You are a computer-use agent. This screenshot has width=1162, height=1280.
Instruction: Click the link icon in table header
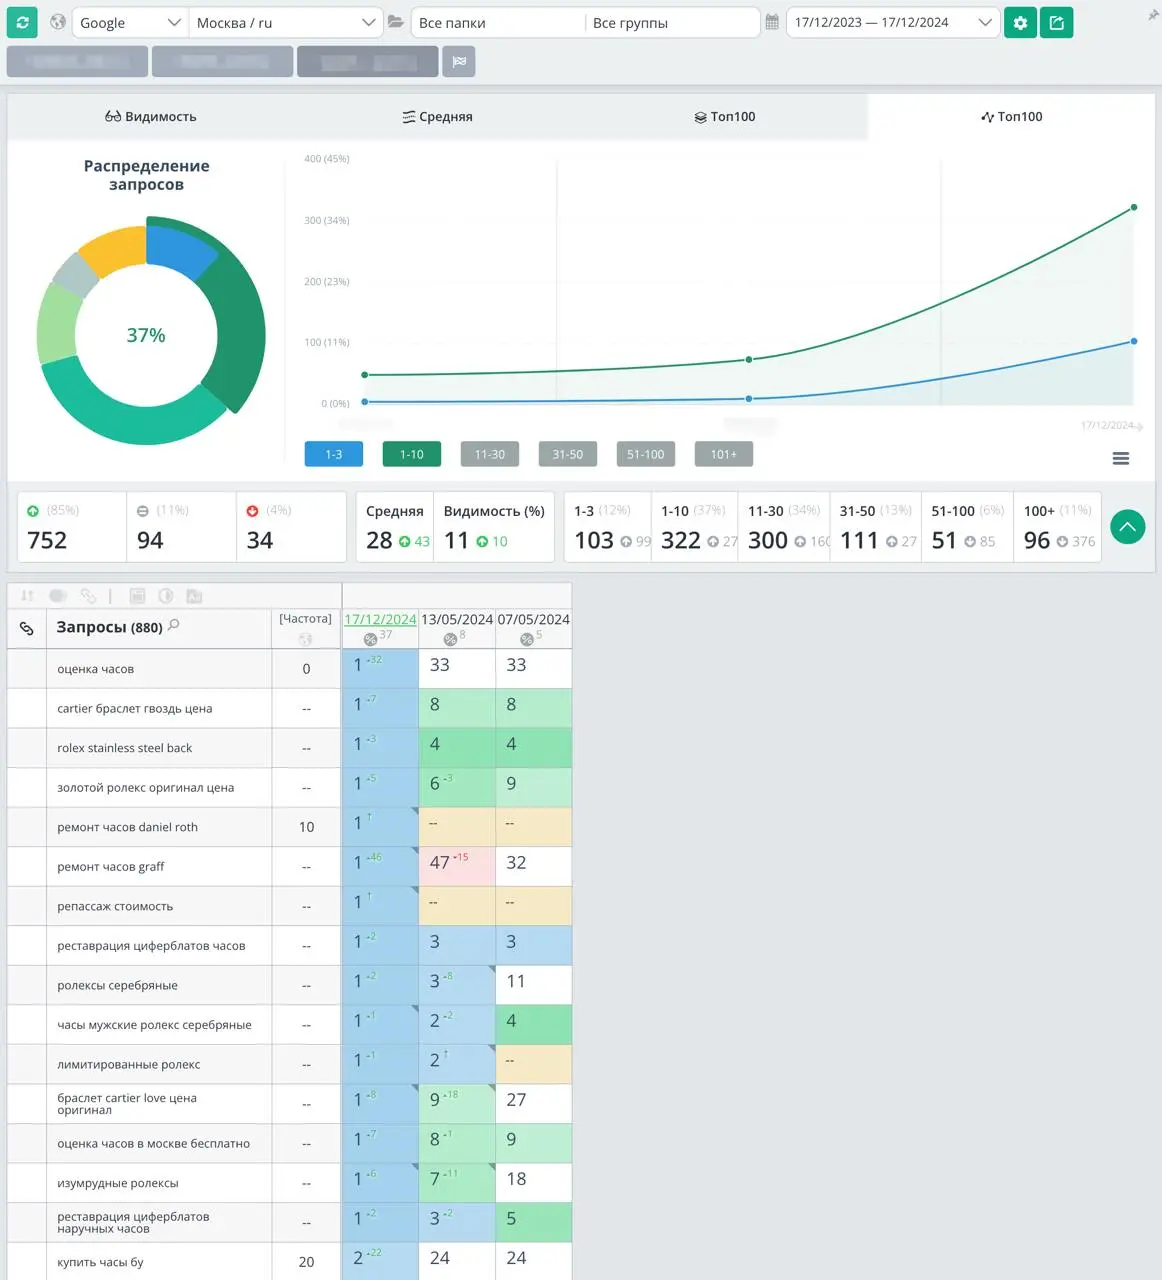27,628
